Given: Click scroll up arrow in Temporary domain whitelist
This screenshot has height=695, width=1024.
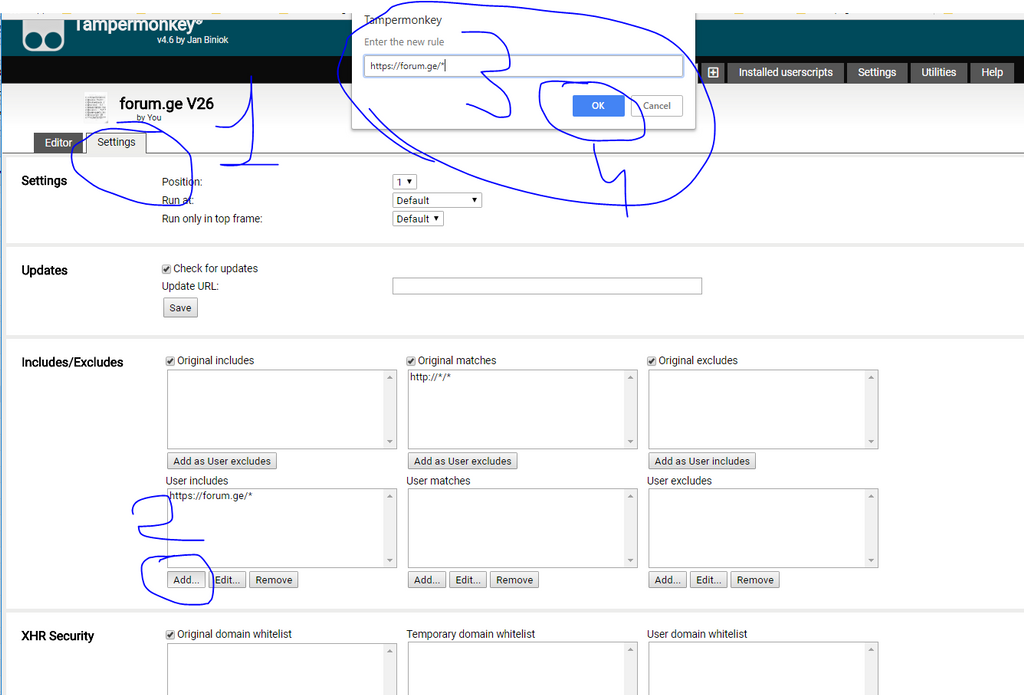Looking at the screenshot, I should (x=630, y=650).
